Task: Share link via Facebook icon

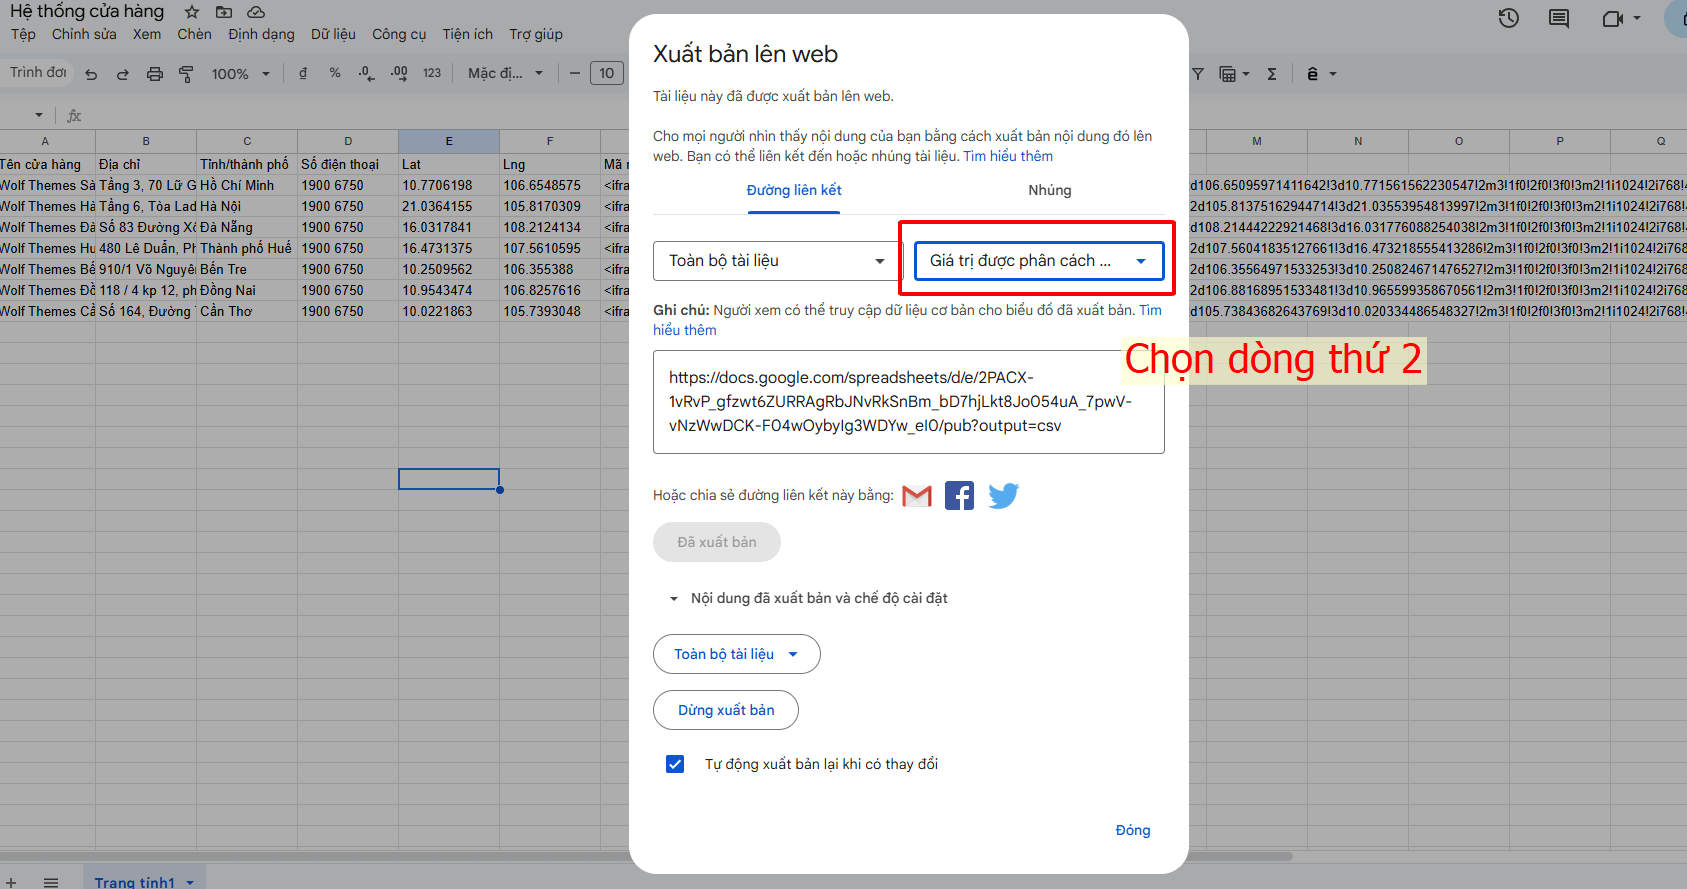Action: click(959, 496)
